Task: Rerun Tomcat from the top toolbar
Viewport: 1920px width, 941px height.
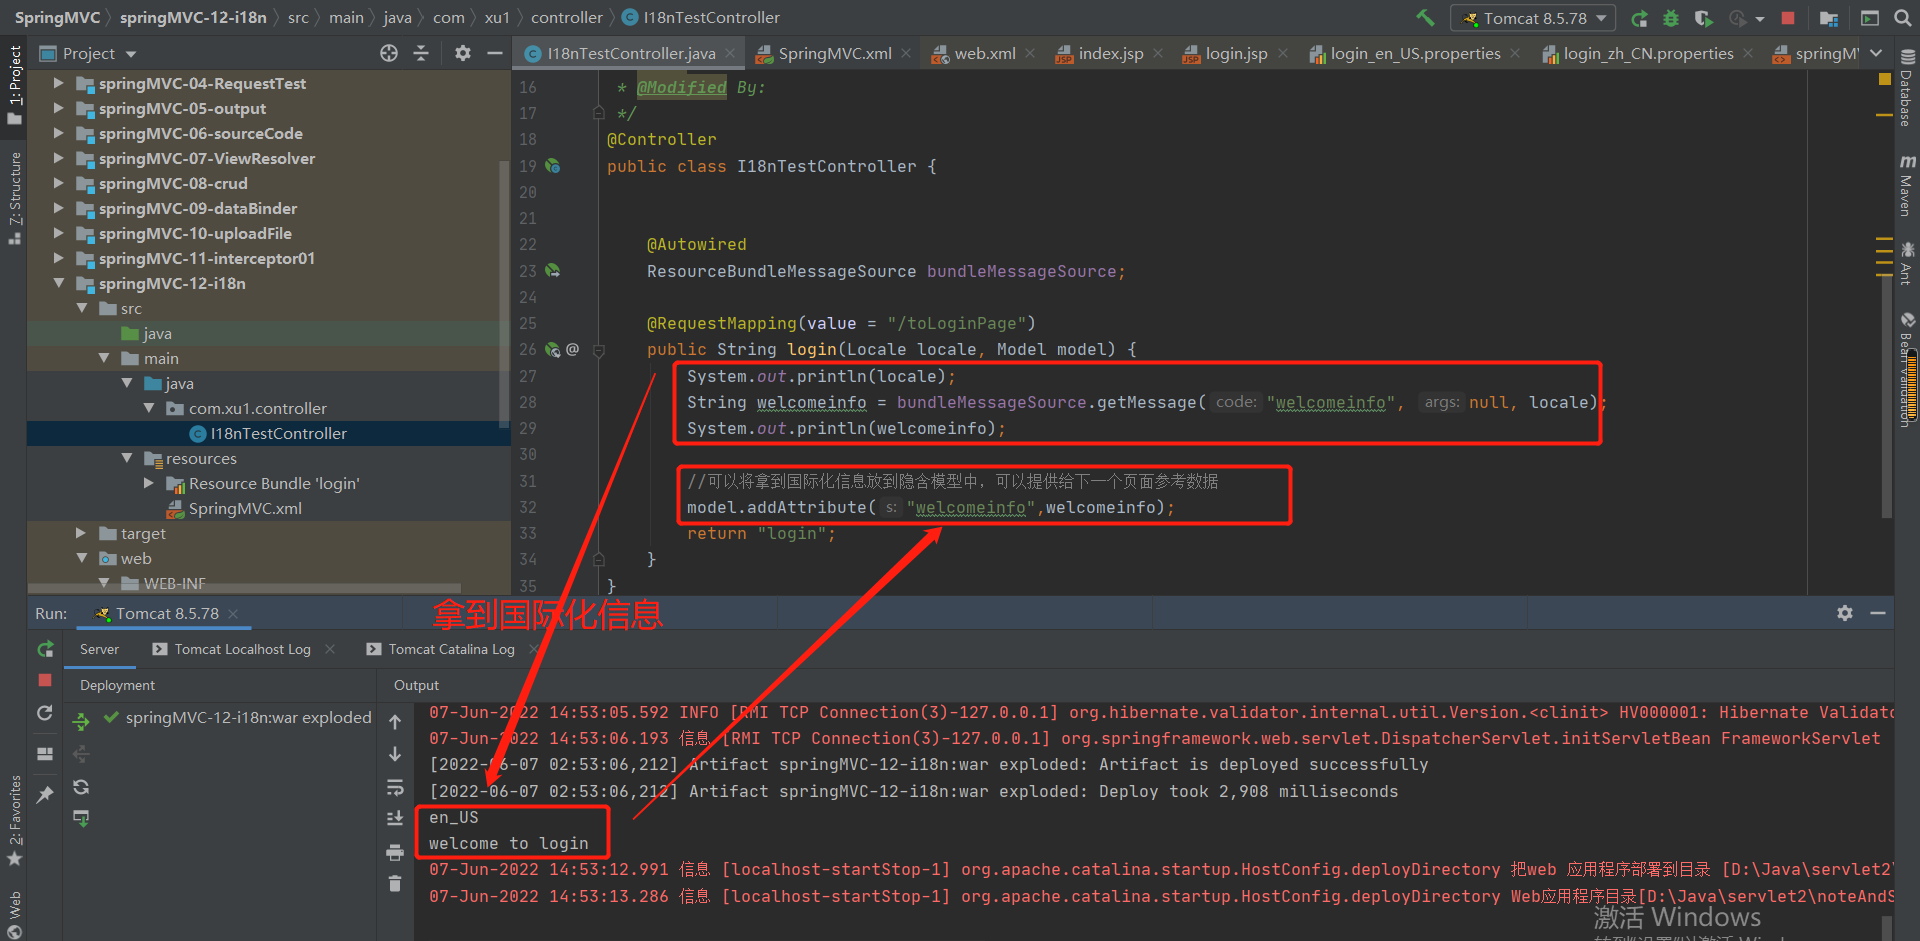Action: [x=1639, y=18]
